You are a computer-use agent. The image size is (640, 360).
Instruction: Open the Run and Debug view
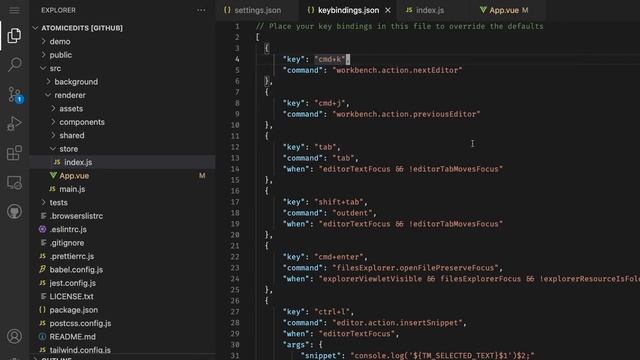[x=14, y=124]
